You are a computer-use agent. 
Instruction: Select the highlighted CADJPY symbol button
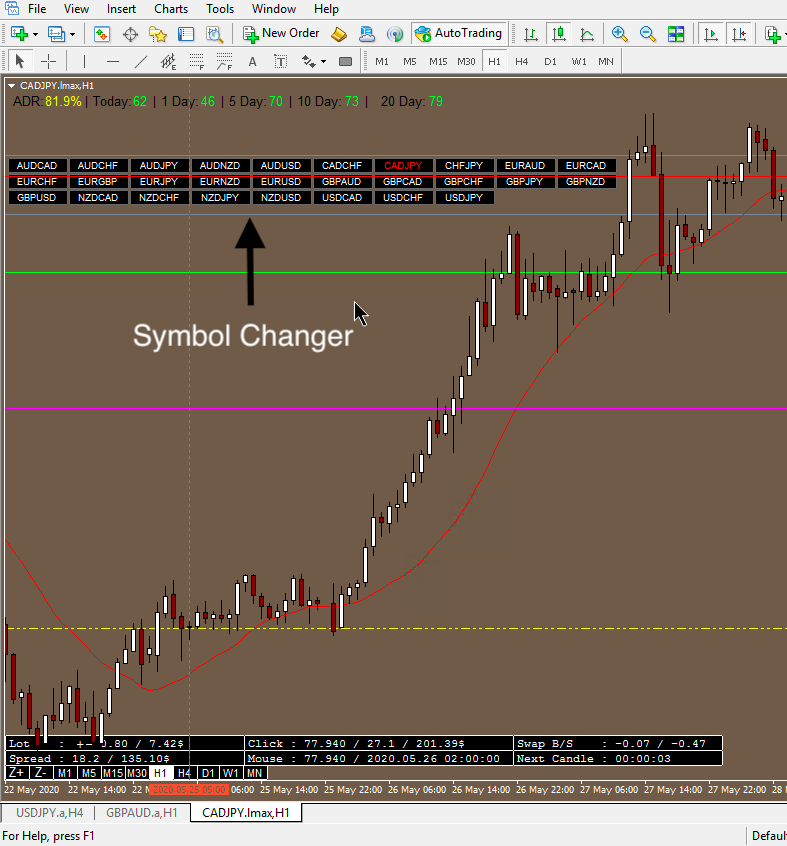(402, 166)
